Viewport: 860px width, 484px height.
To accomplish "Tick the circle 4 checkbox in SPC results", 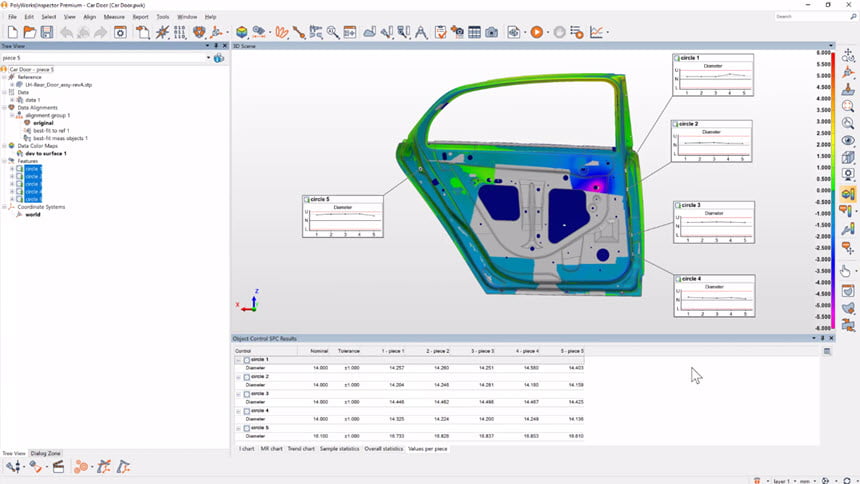I will tap(247, 411).
